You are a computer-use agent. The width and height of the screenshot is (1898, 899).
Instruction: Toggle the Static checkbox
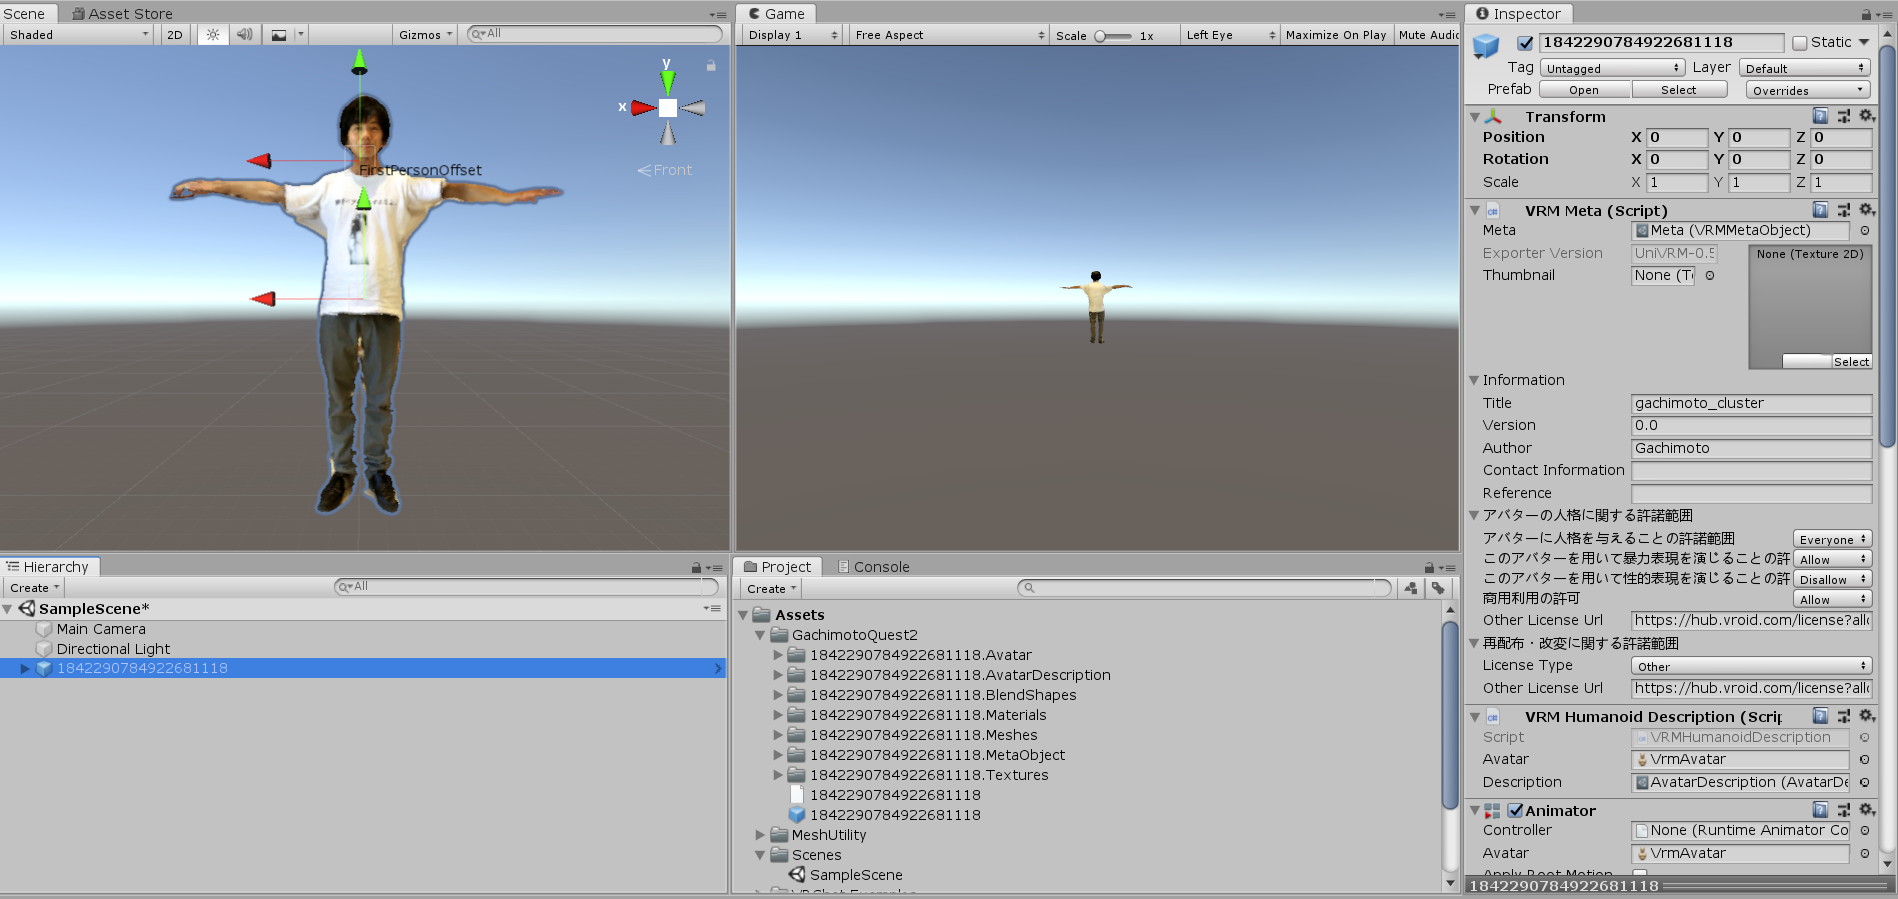click(1800, 43)
